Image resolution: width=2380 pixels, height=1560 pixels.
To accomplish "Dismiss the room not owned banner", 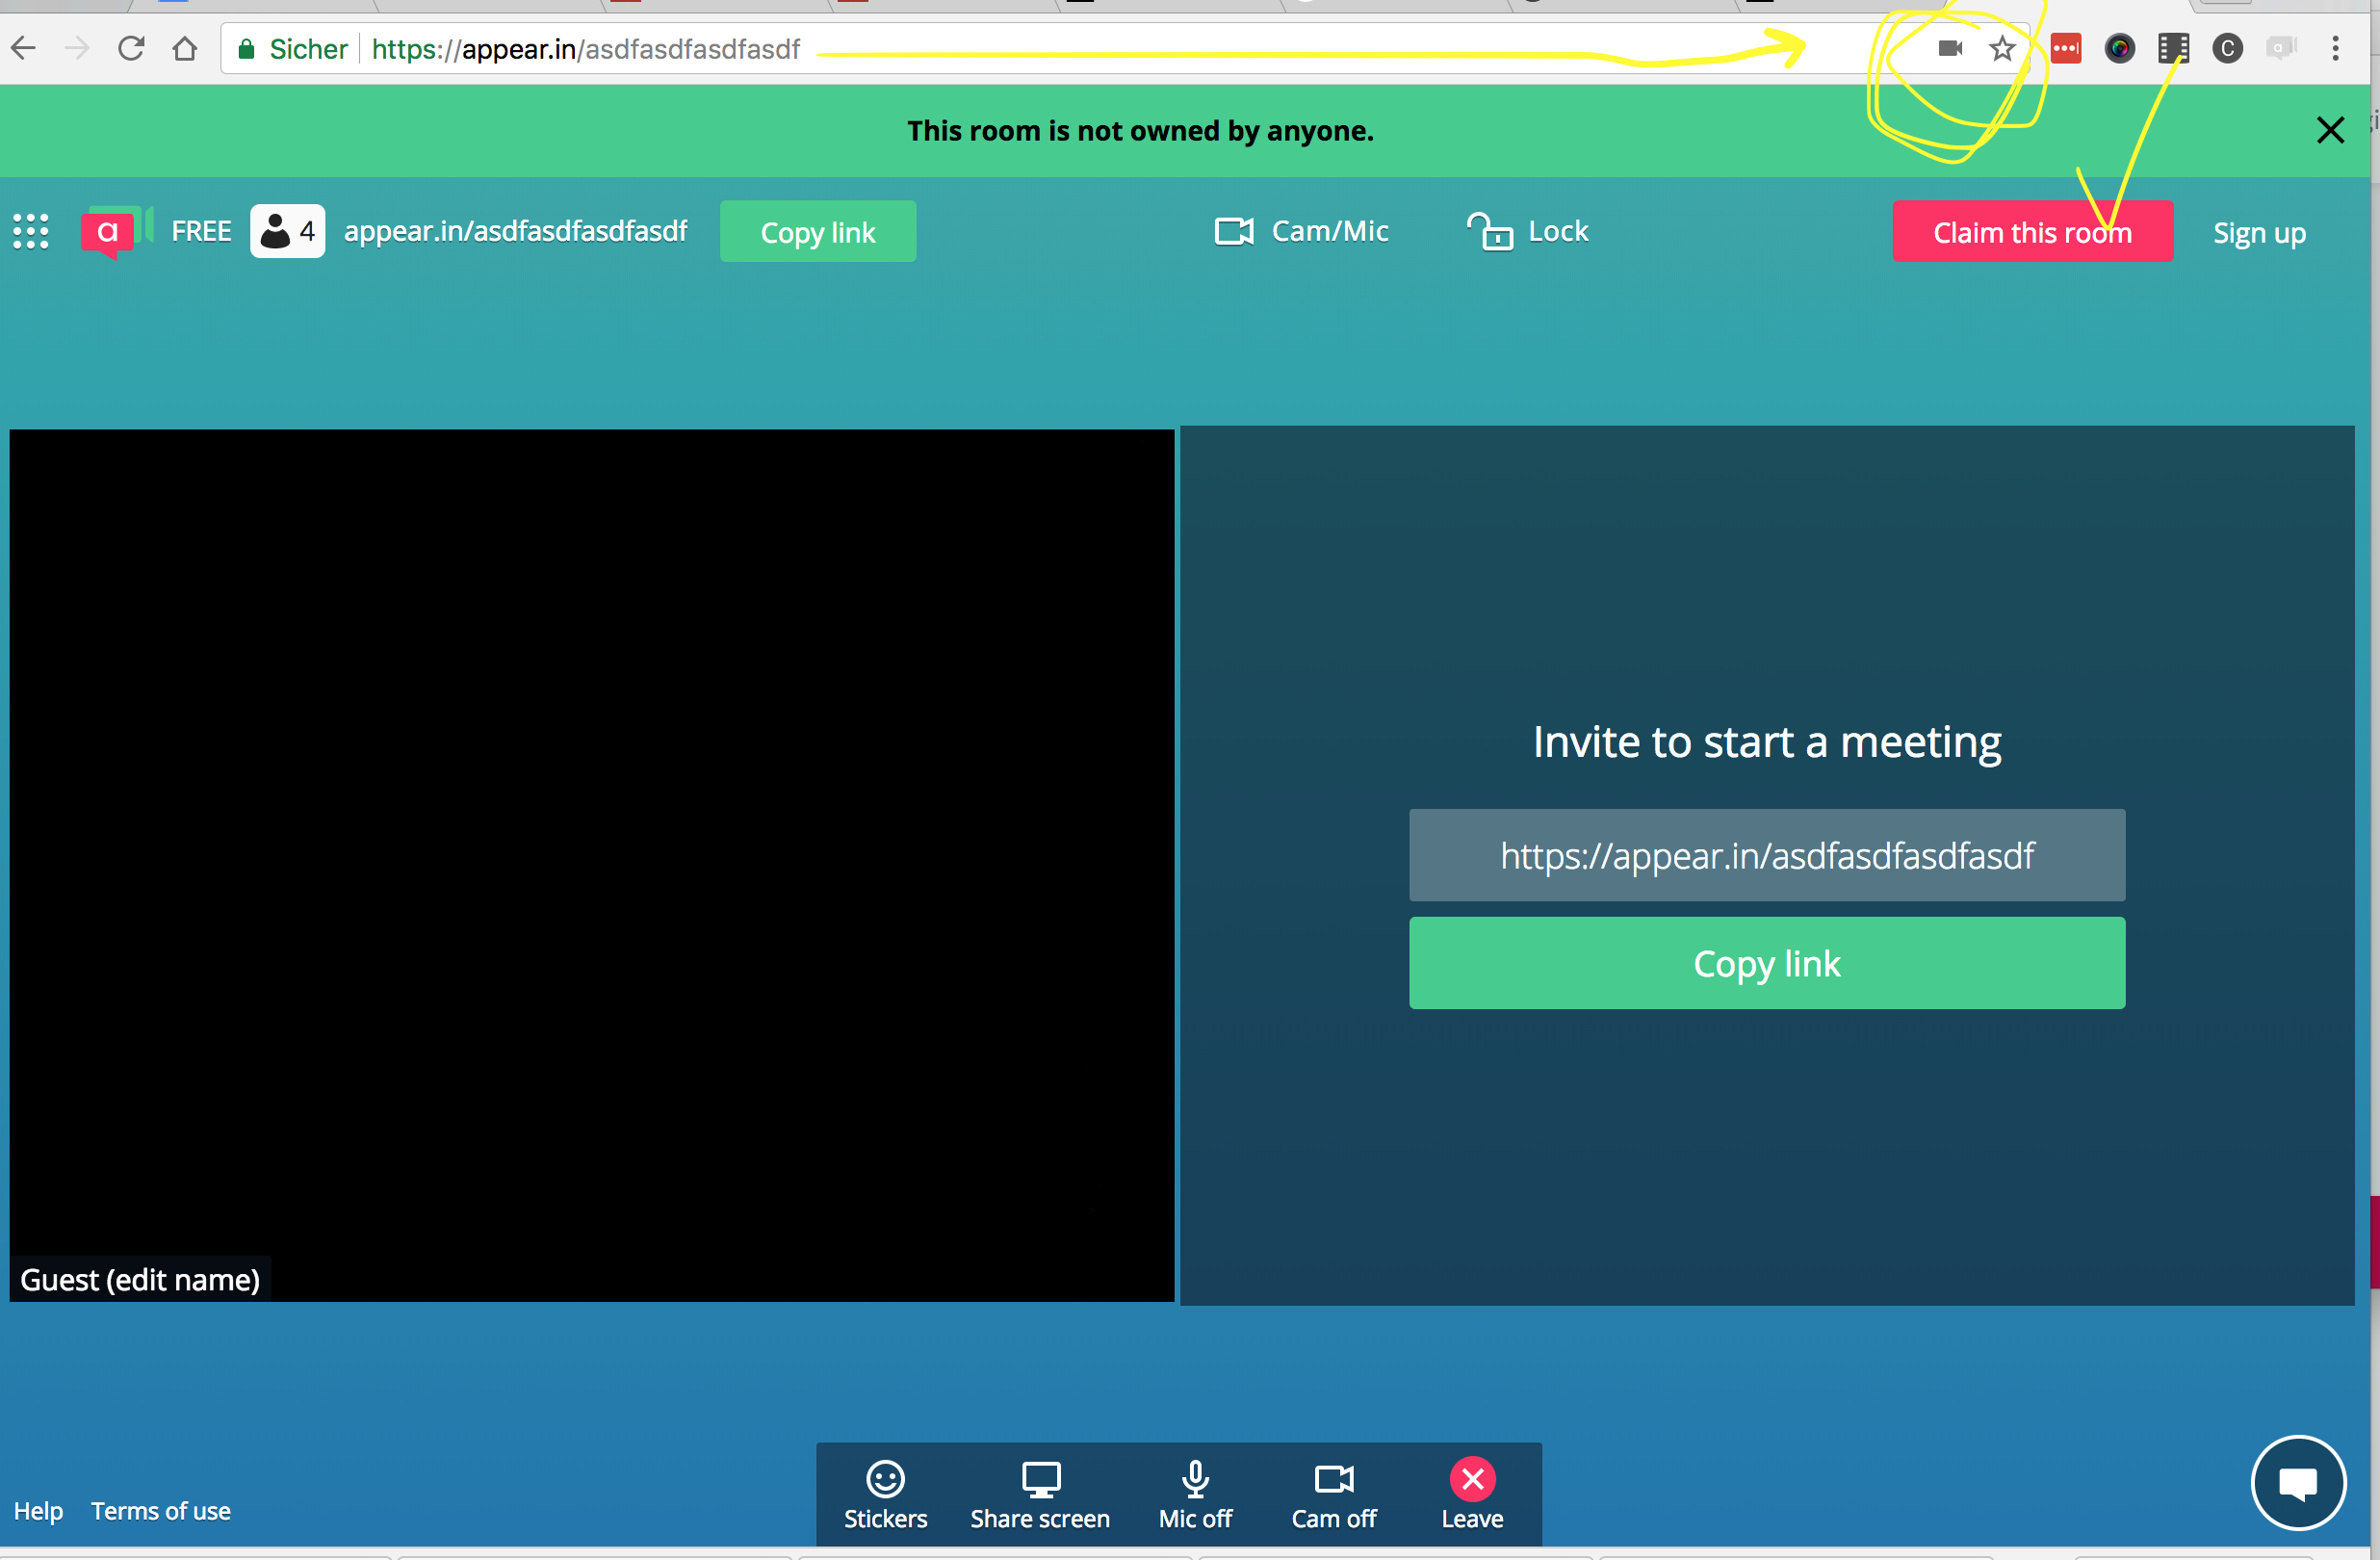I will coord(2331,130).
